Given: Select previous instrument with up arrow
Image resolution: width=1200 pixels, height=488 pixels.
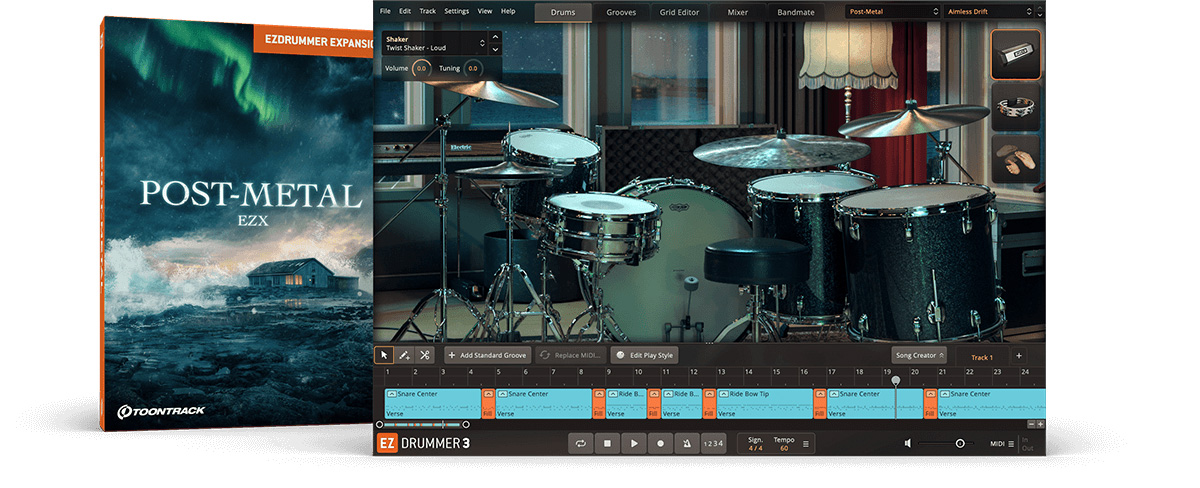Looking at the screenshot, I should (x=494, y=39).
